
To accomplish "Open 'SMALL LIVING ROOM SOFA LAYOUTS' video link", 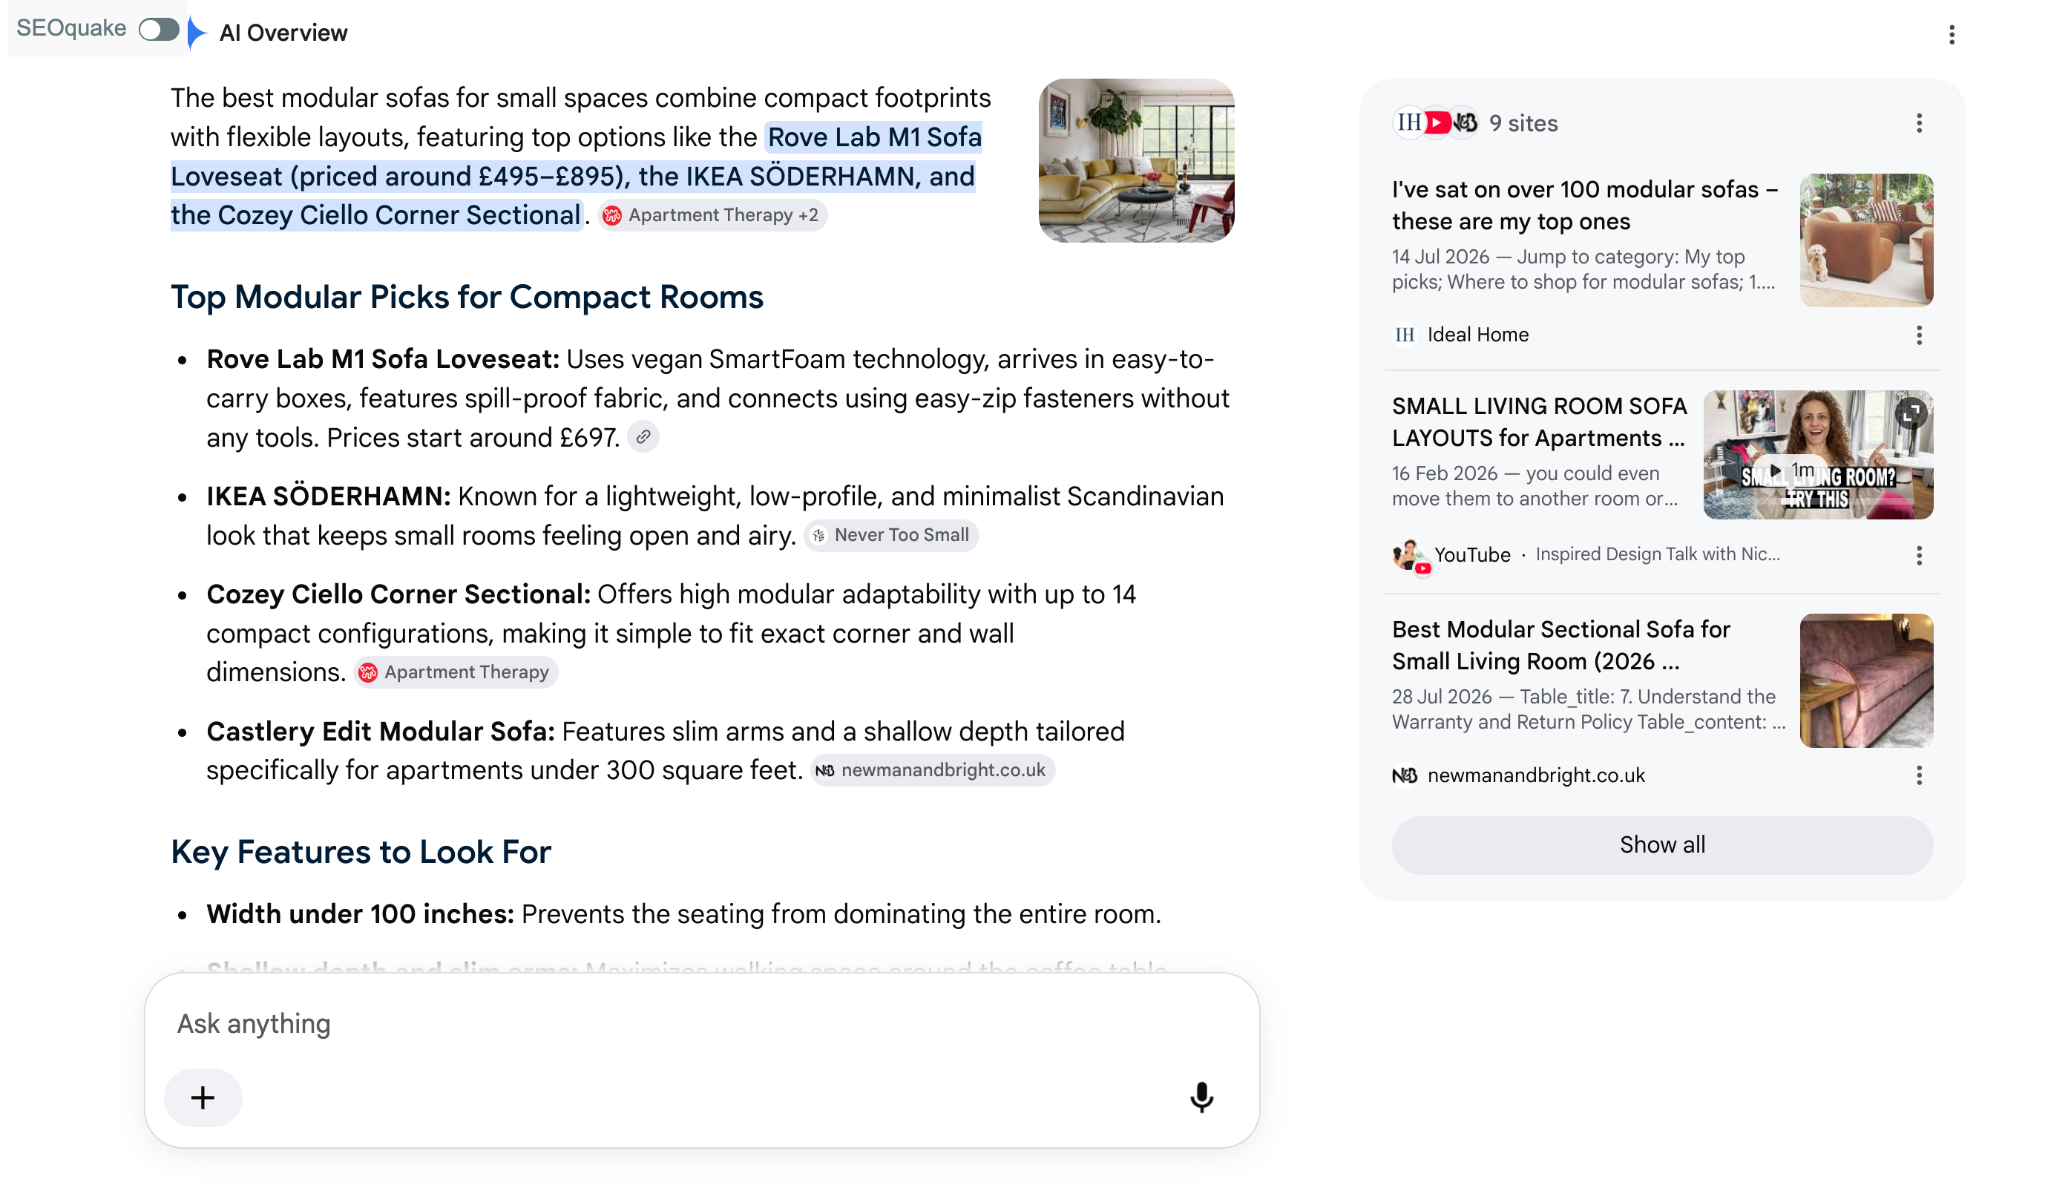I will [1539, 422].
